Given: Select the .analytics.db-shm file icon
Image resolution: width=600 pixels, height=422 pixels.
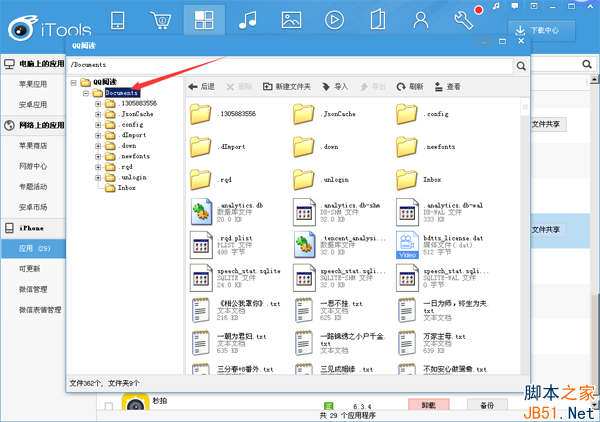Looking at the screenshot, I should click(x=304, y=212).
